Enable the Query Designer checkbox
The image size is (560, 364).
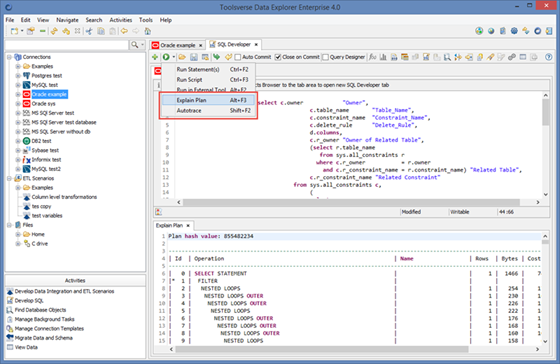(x=325, y=57)
